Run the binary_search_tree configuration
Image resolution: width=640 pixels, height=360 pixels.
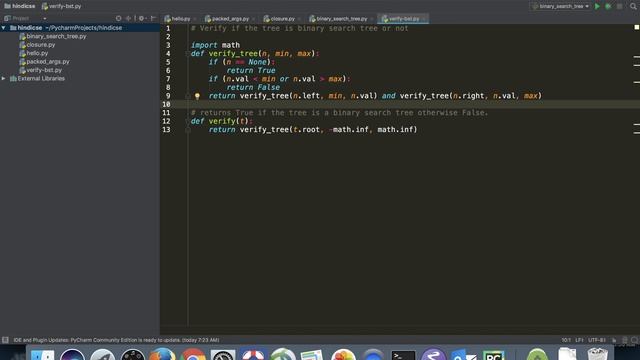point(597,6)
